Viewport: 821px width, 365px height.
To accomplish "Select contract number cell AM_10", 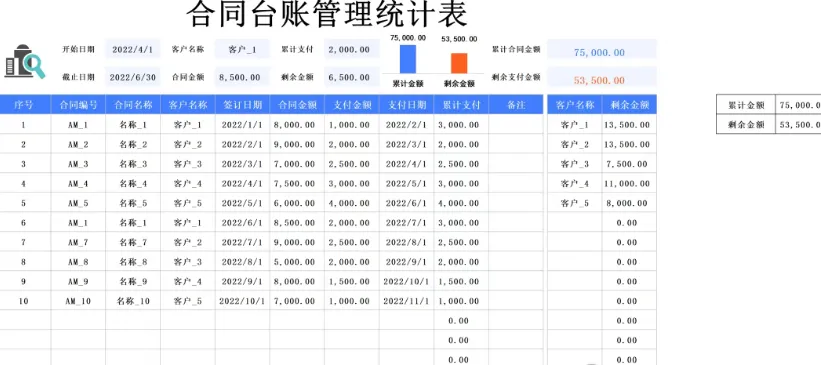I will click(78, 301).
